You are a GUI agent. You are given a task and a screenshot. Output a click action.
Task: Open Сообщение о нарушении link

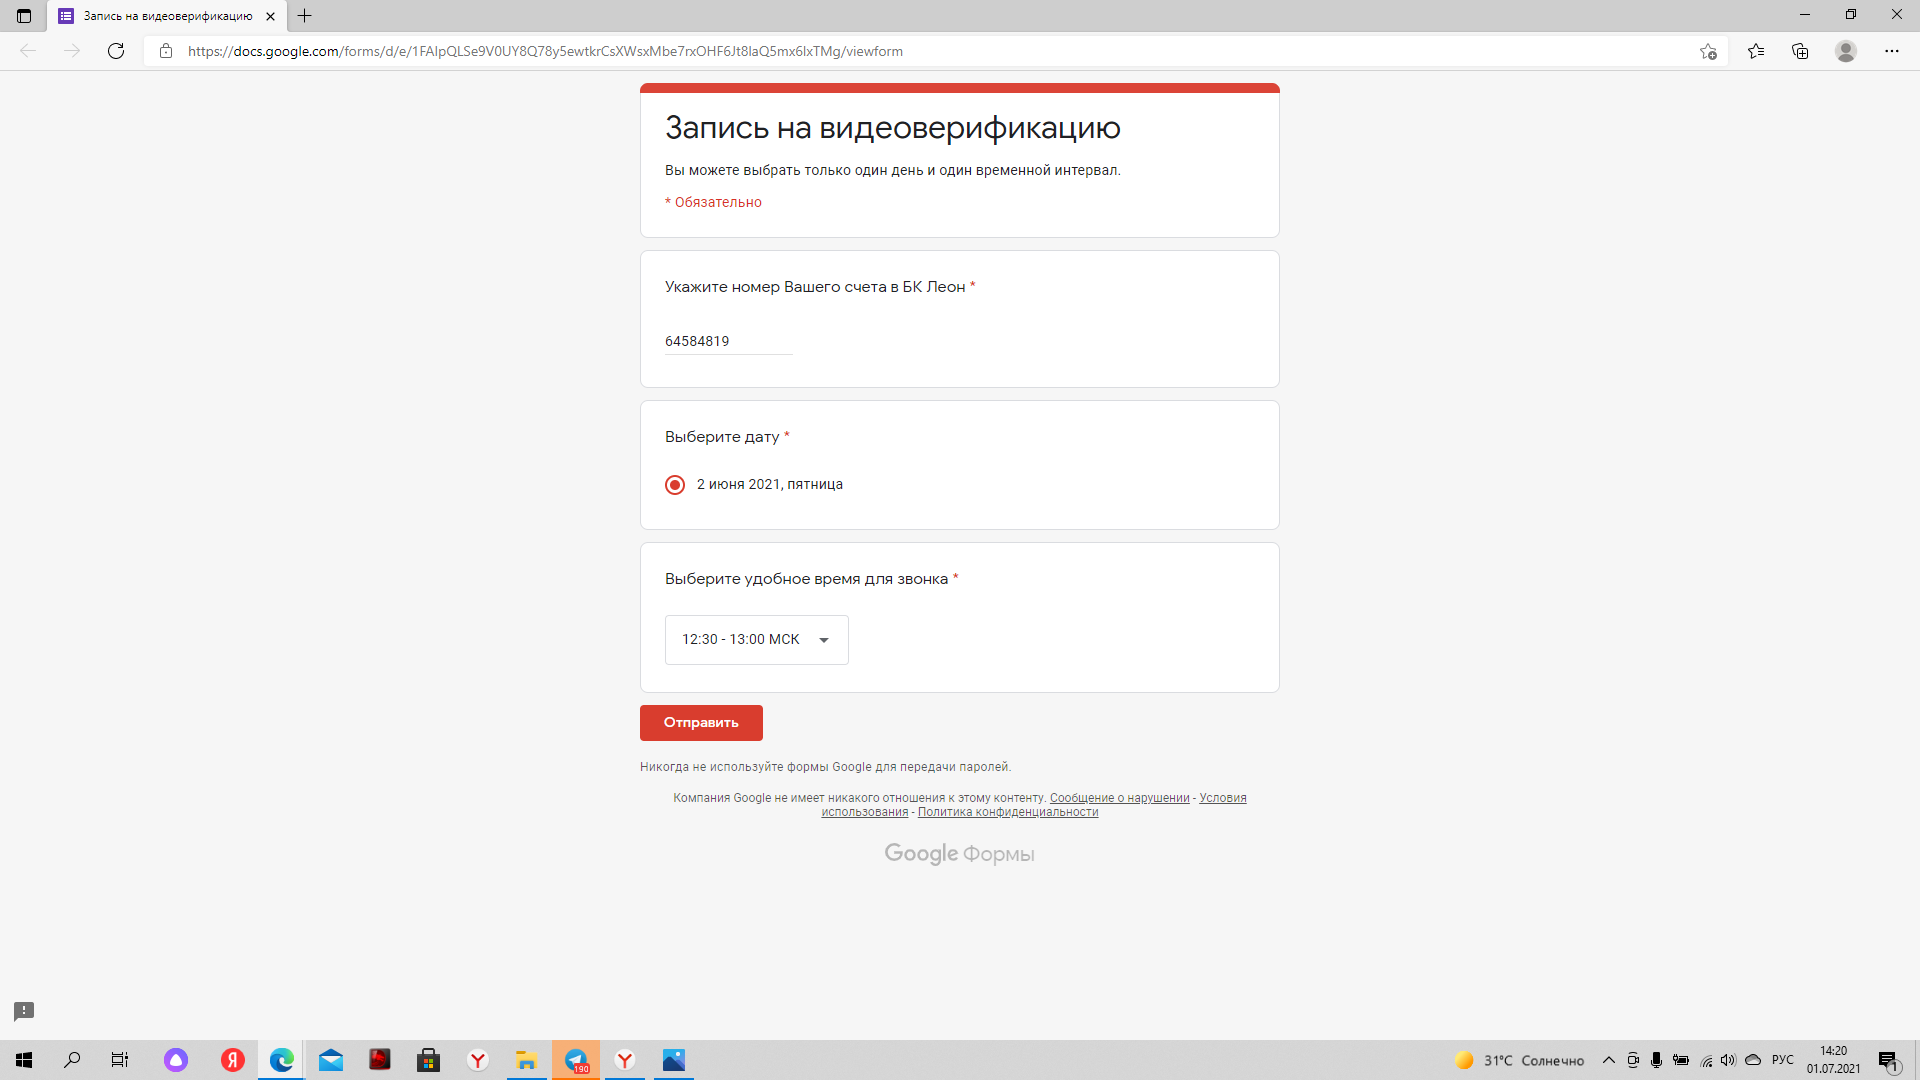(x=1119, y=798)
